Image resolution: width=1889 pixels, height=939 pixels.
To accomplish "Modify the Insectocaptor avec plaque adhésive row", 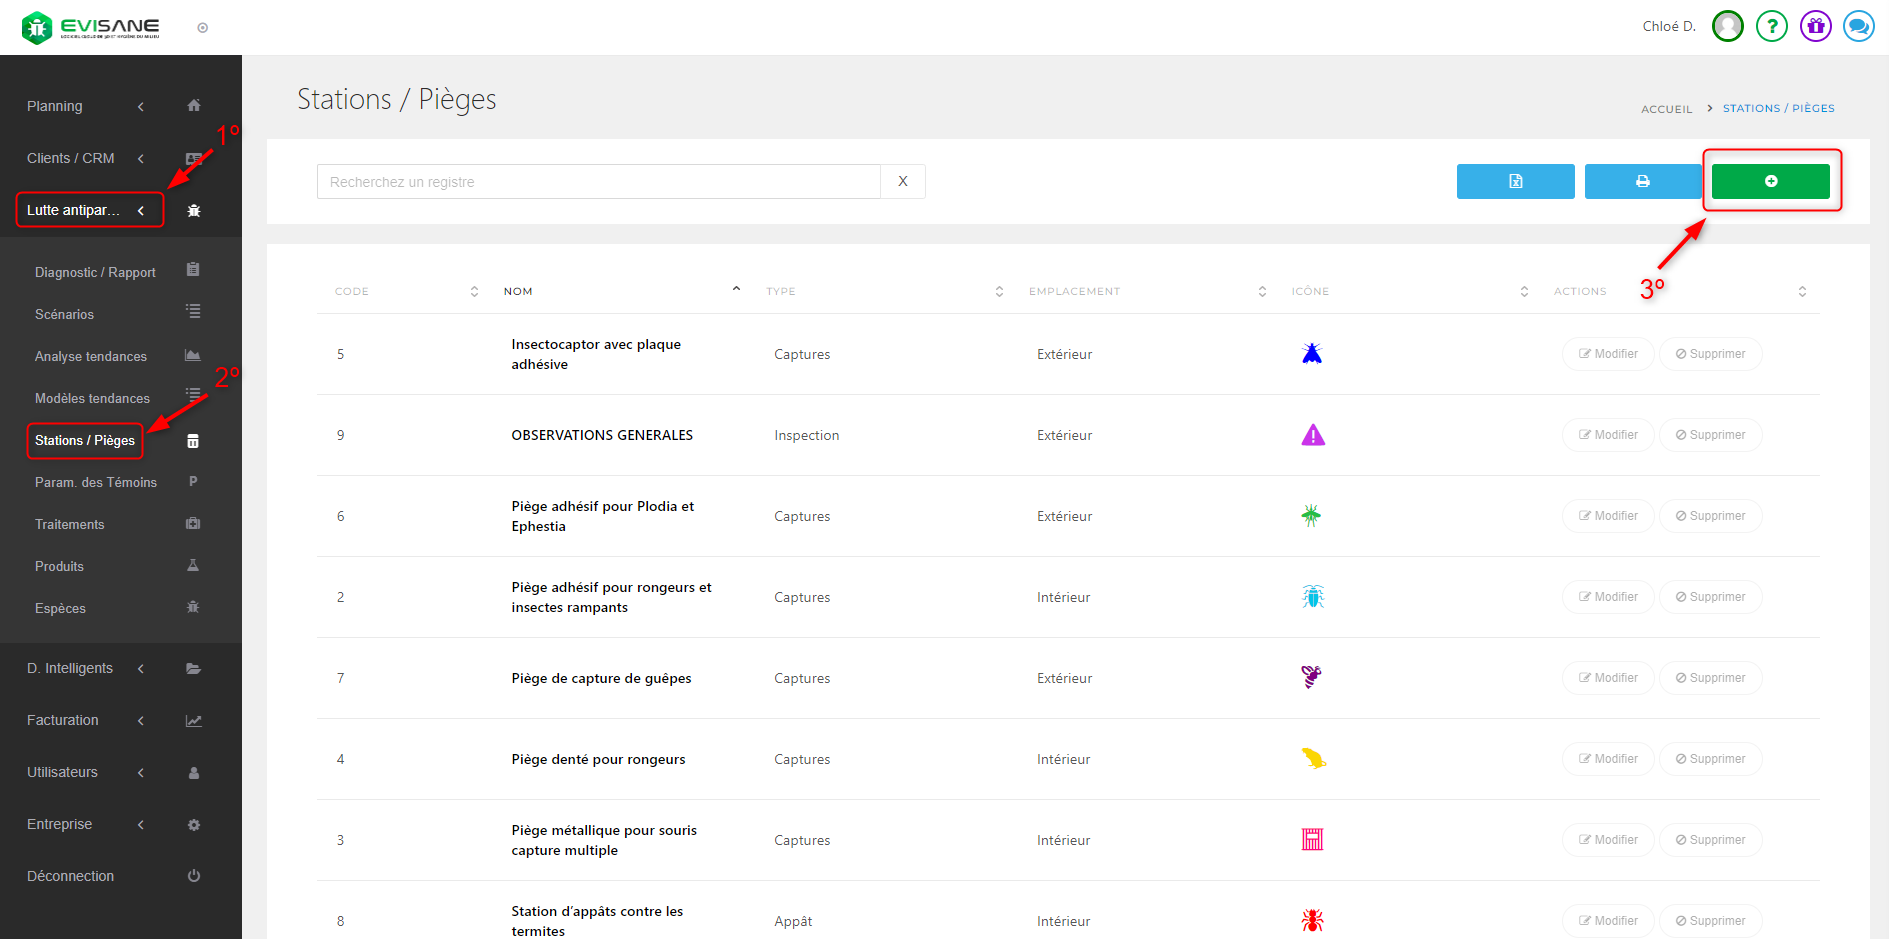I will tap(1607, 354).
